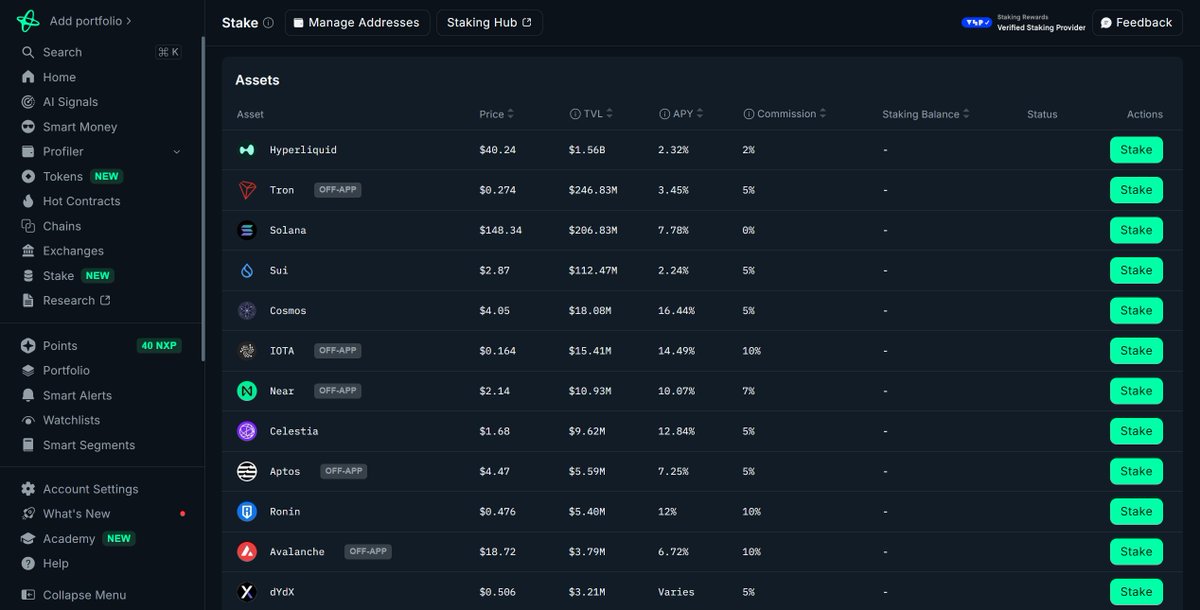This screenshot has width=1200, height=610.
Task: Sort table by TVL column arrows
Action: click(610, 114)
